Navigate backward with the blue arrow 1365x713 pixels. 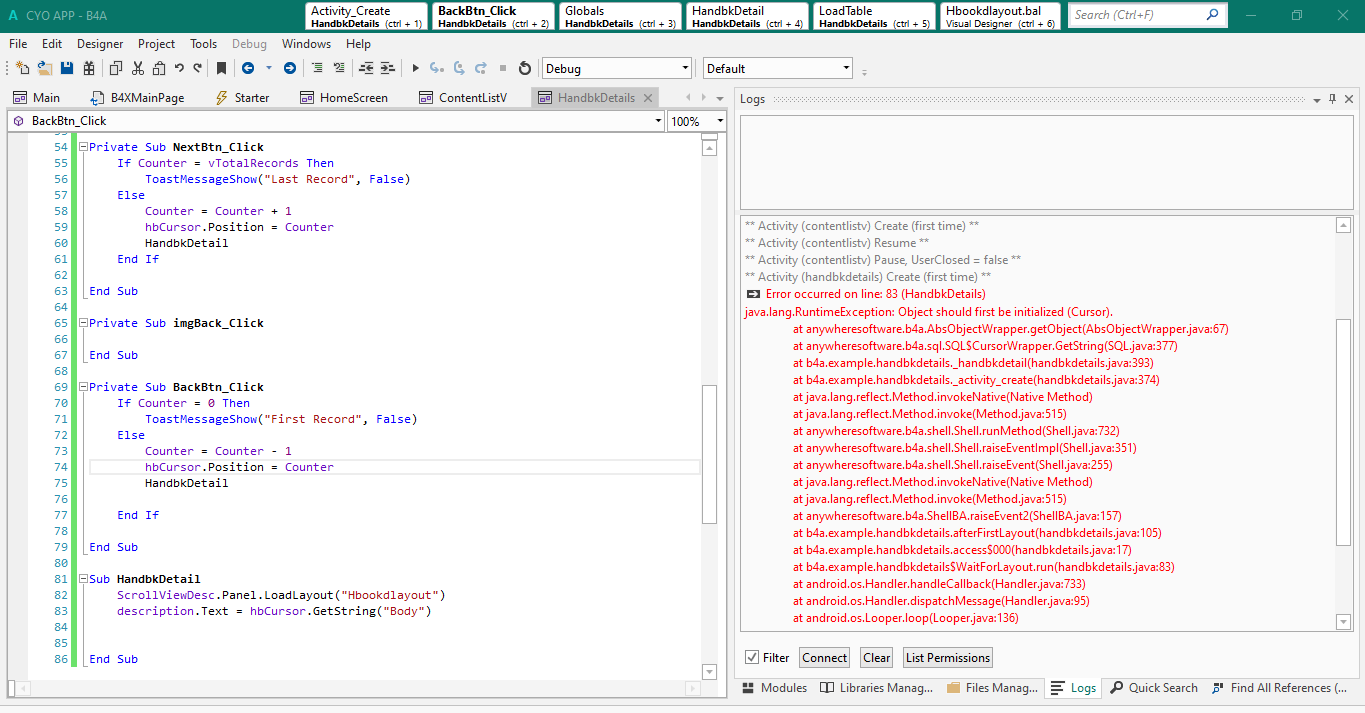click(248, 68)
